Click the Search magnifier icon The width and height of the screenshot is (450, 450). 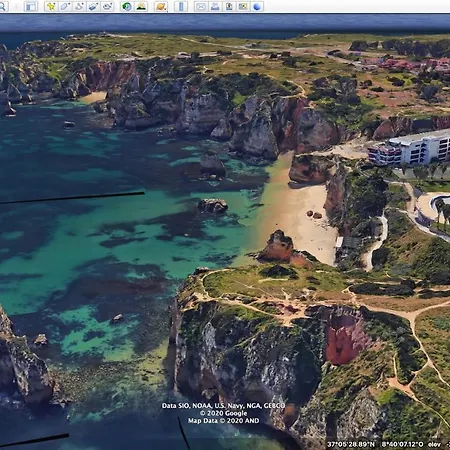3,6
